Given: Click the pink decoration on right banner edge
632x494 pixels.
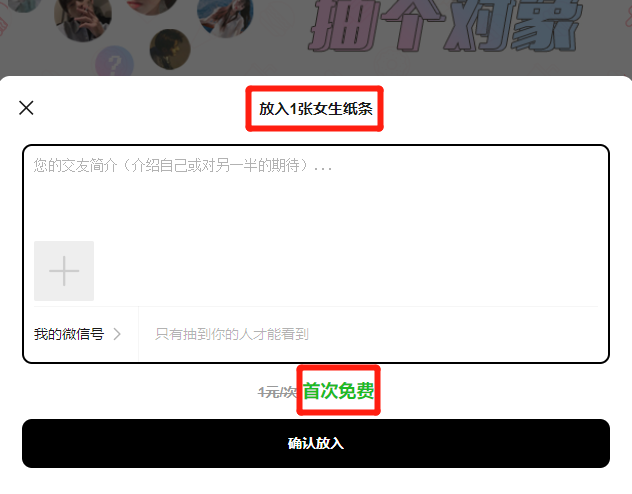Looking at the screenshot, I should (628, 16).
